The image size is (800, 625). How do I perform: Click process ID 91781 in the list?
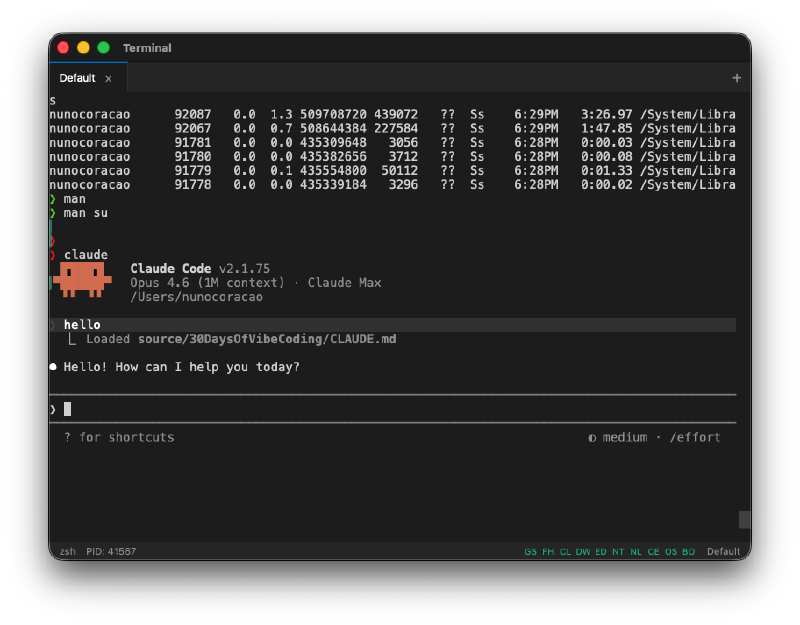(192, 142)
